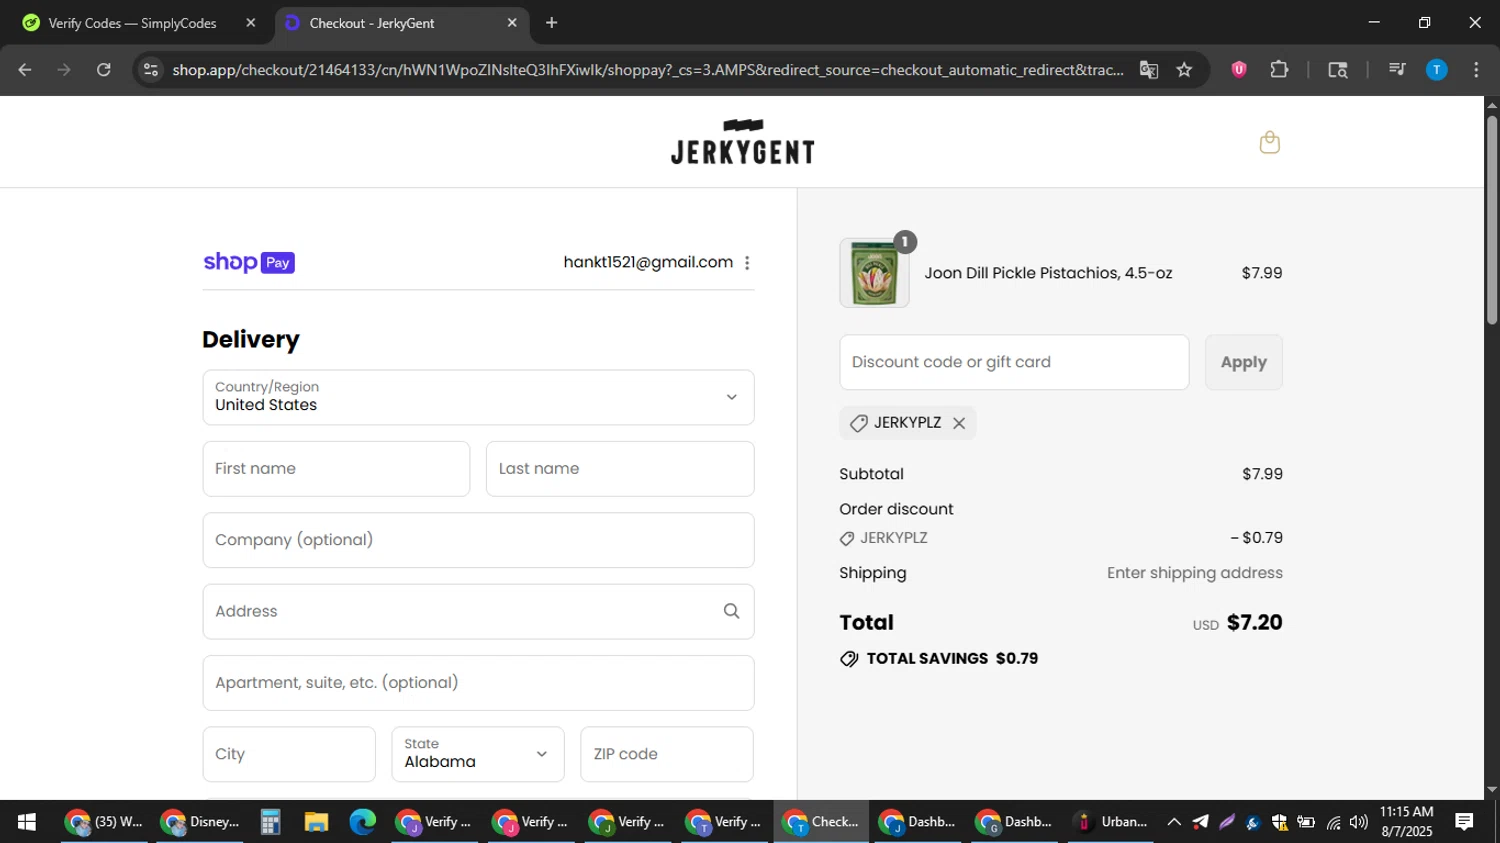Open the Extensions puzzle icon

[1279, 69]
